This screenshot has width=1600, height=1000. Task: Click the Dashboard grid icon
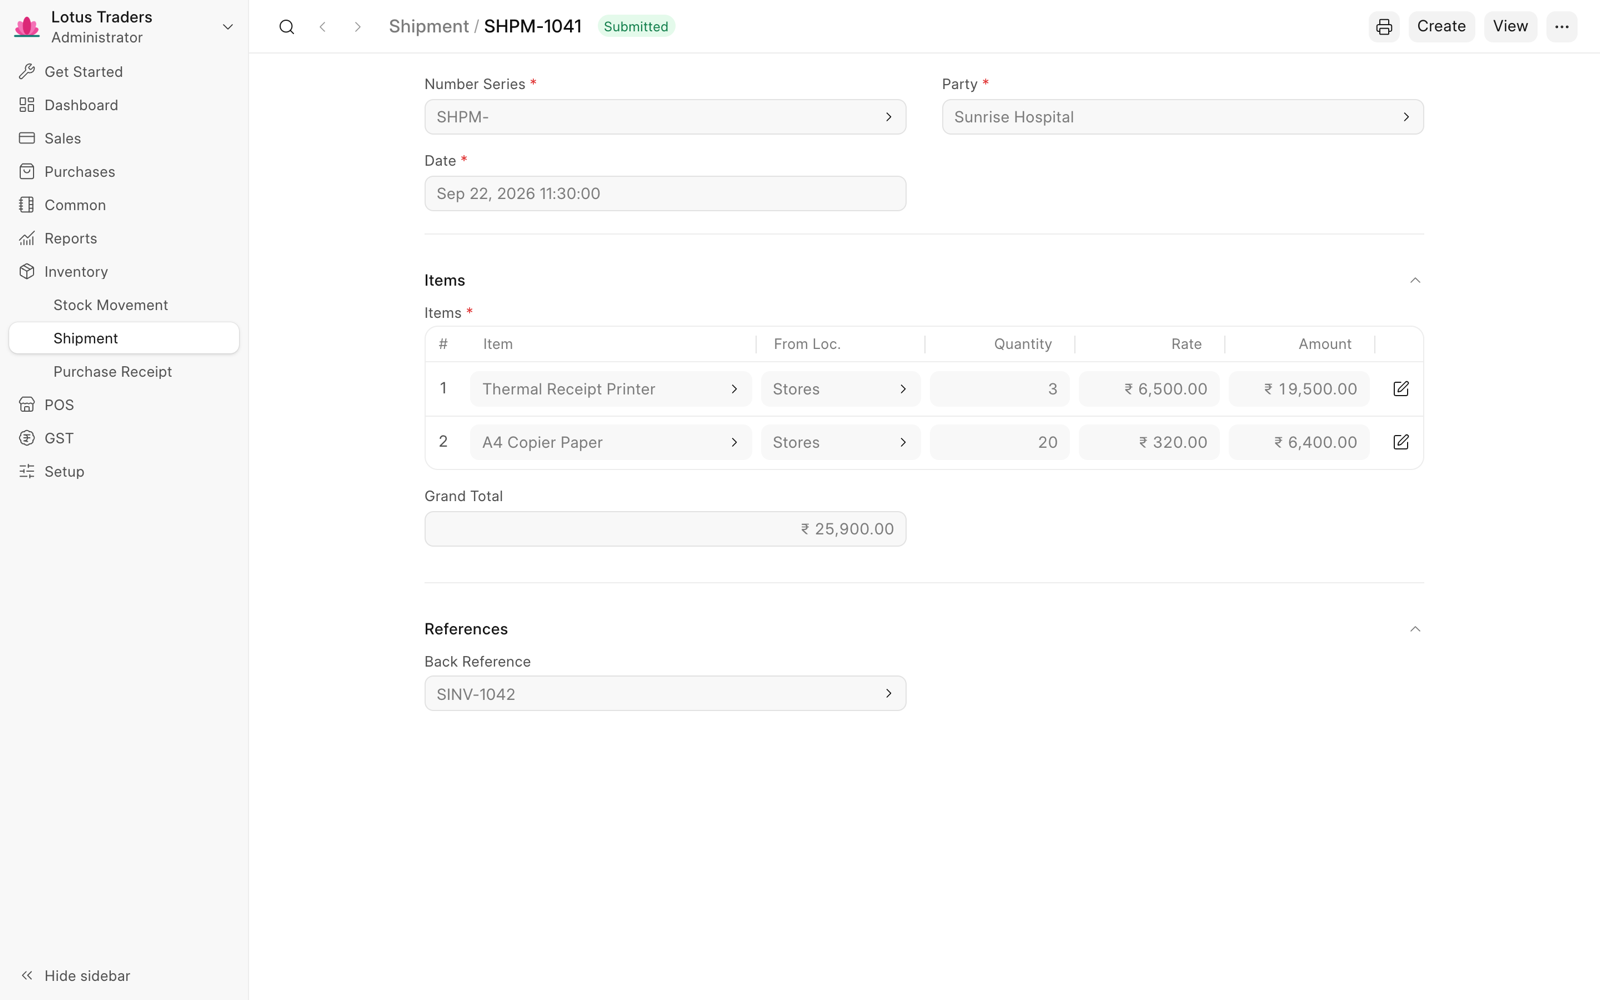pyautogui.click(x=27, y=105)
